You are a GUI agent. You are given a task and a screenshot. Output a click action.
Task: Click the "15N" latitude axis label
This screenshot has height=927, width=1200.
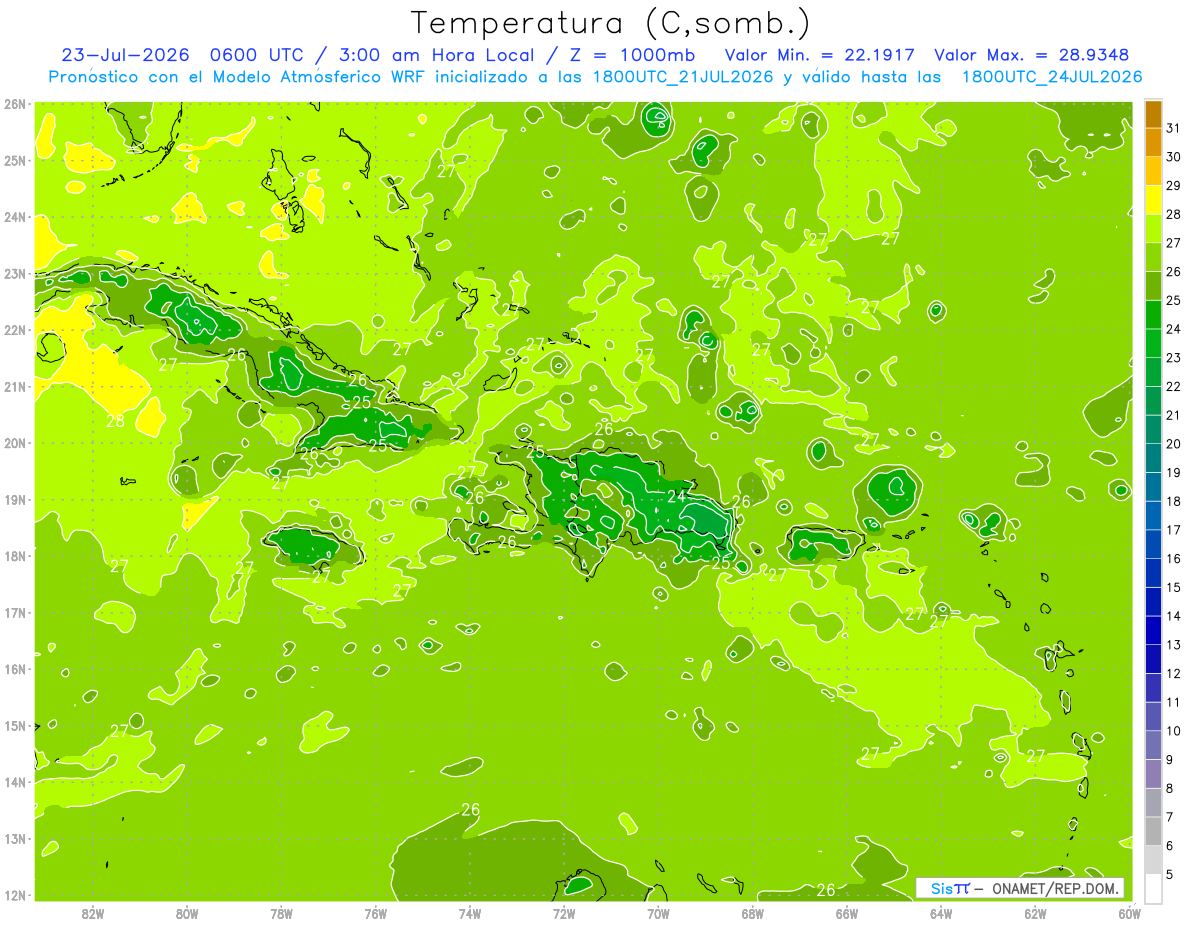coord(15,725)
